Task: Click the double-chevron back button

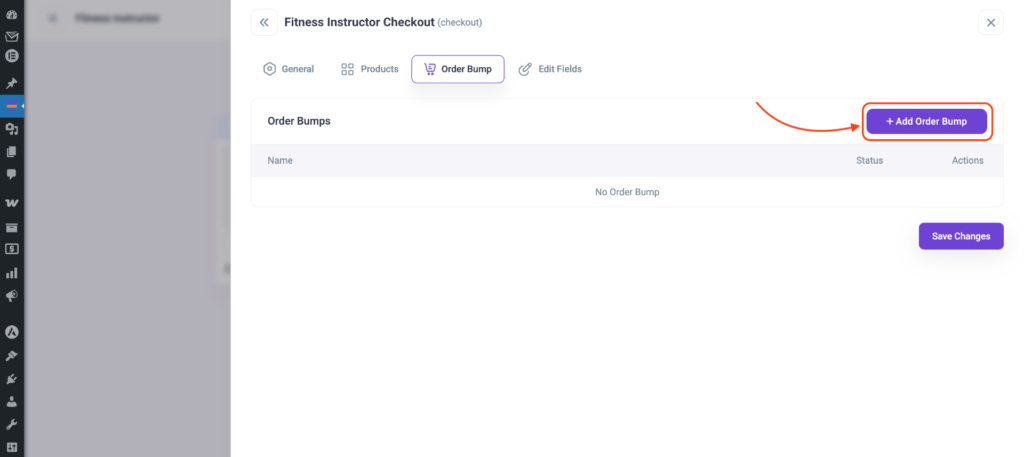Action: coord(264,22)
